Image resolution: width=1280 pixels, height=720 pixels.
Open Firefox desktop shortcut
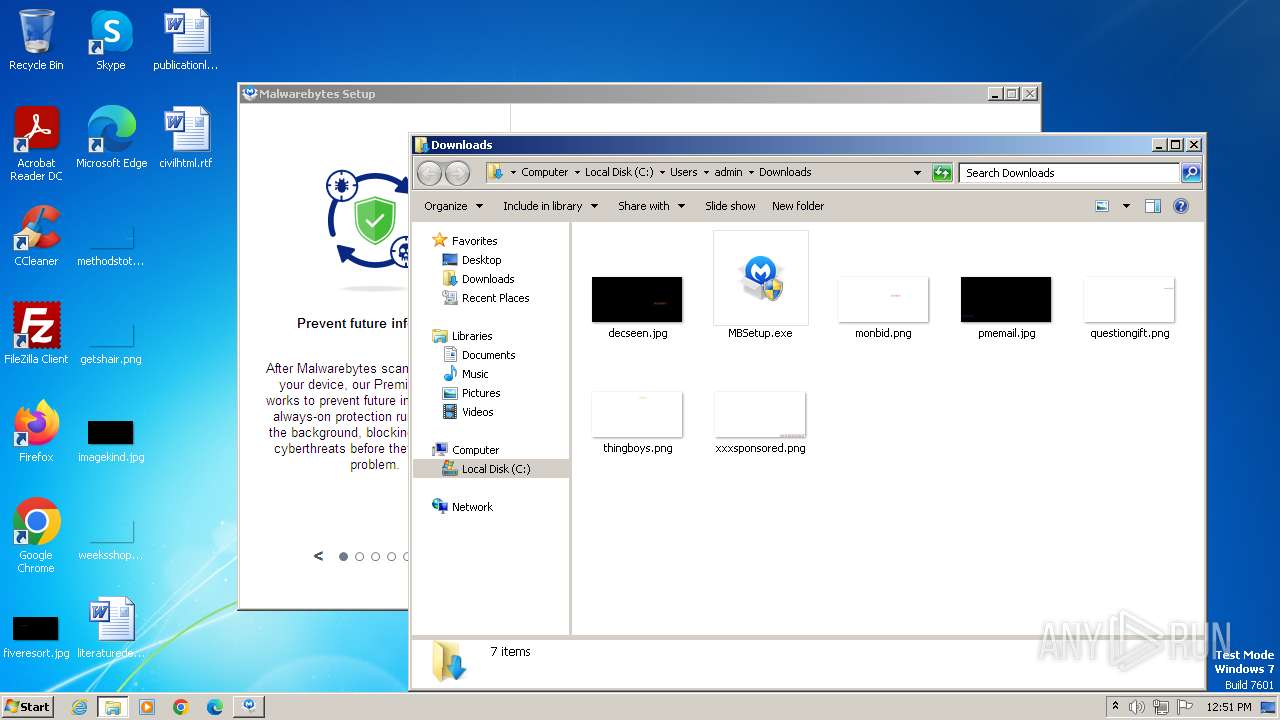pos(36,431)
